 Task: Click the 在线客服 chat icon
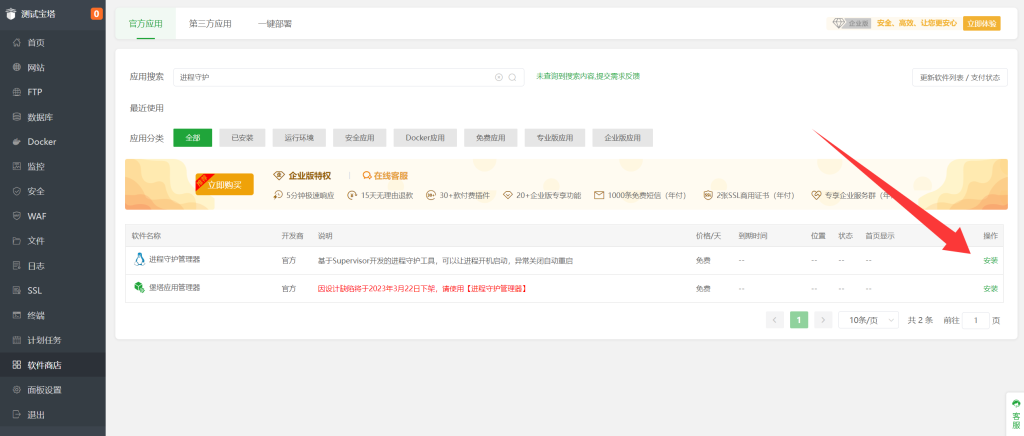[367, 175]
